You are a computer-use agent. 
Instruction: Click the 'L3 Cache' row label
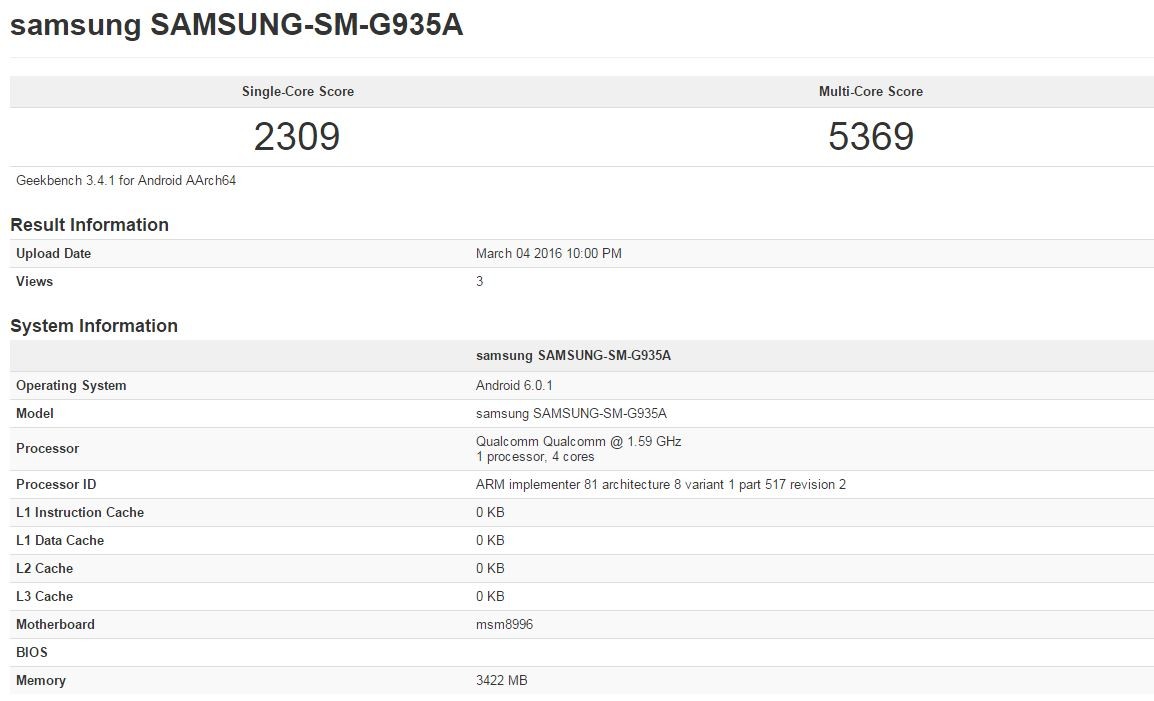[44, 596]
